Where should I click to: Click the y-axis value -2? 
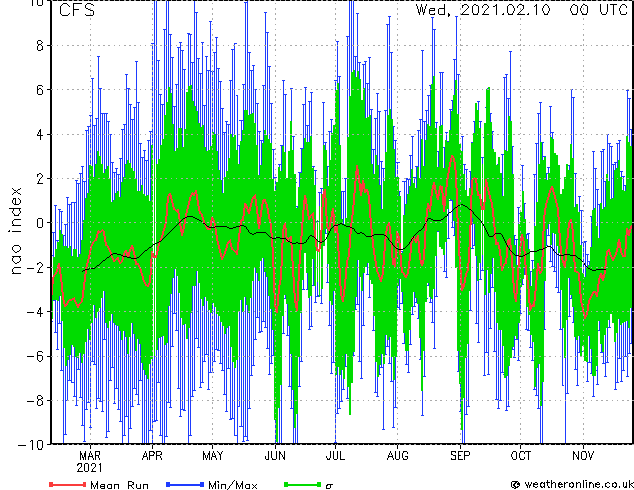pos(35,268)
